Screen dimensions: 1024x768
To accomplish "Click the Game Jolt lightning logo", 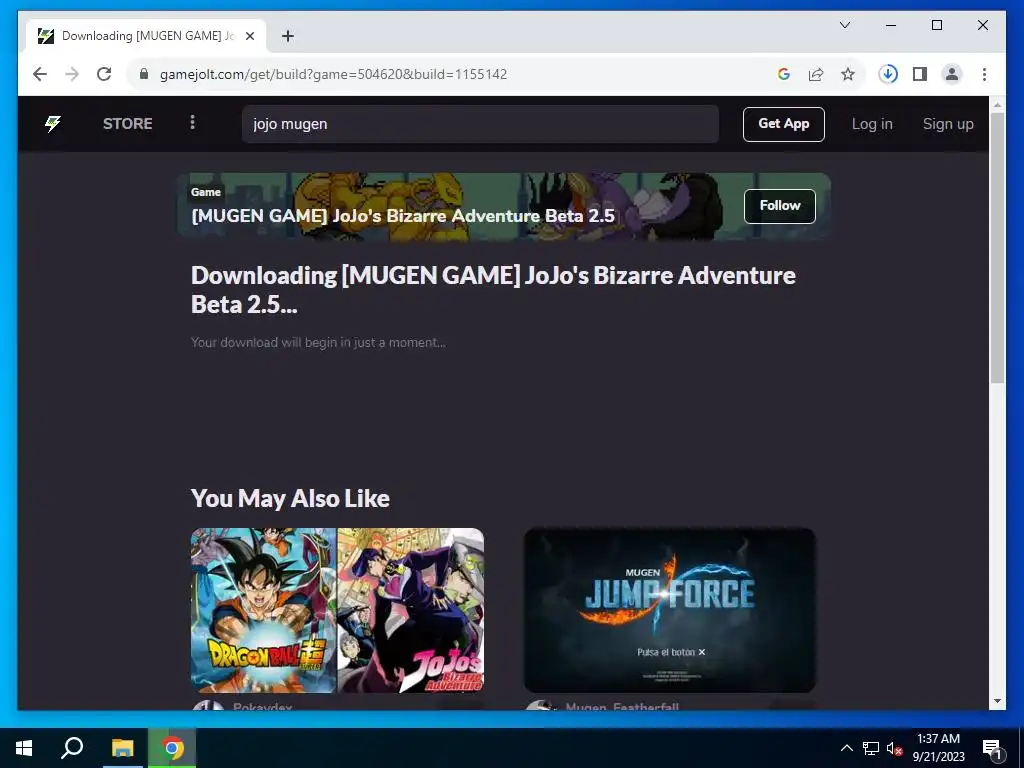I will 53,123.
